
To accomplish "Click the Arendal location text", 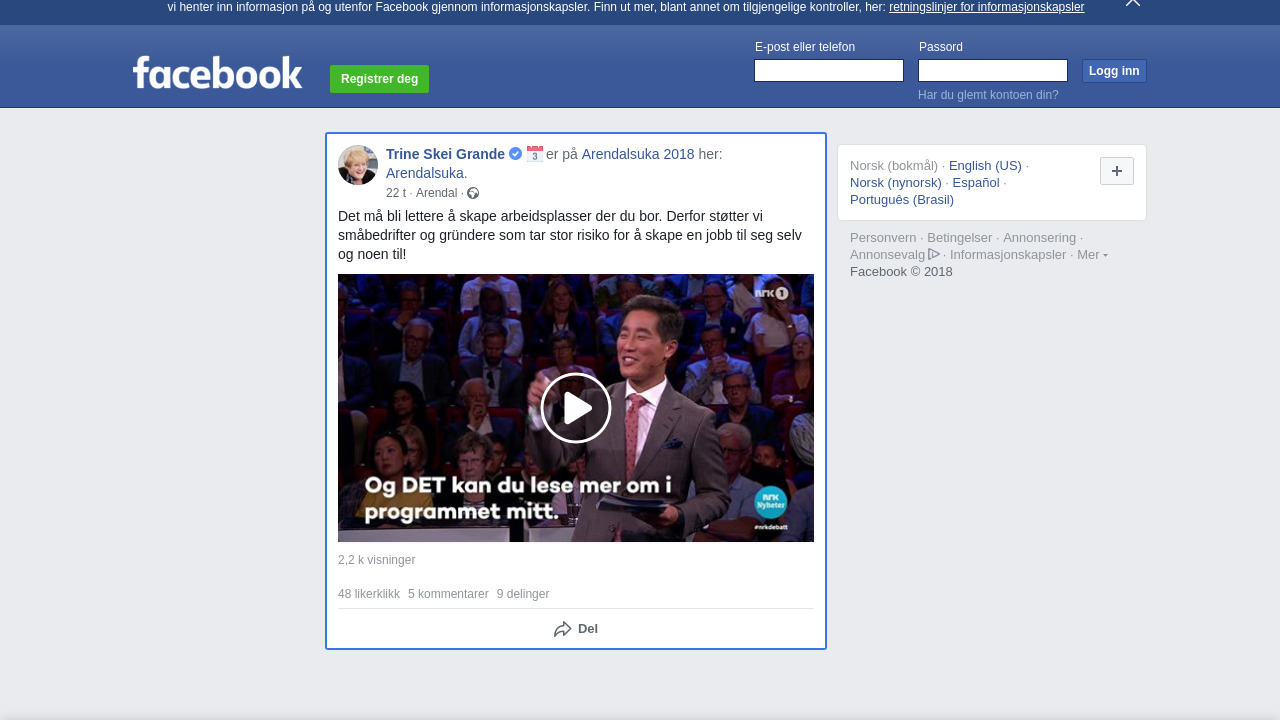I will tap(436, 193).
